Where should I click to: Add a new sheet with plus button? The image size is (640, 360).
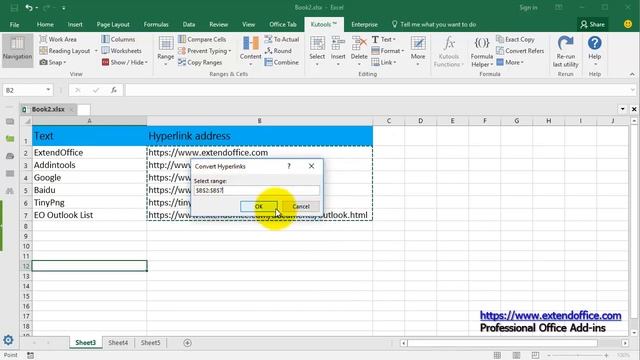[187, 343]
